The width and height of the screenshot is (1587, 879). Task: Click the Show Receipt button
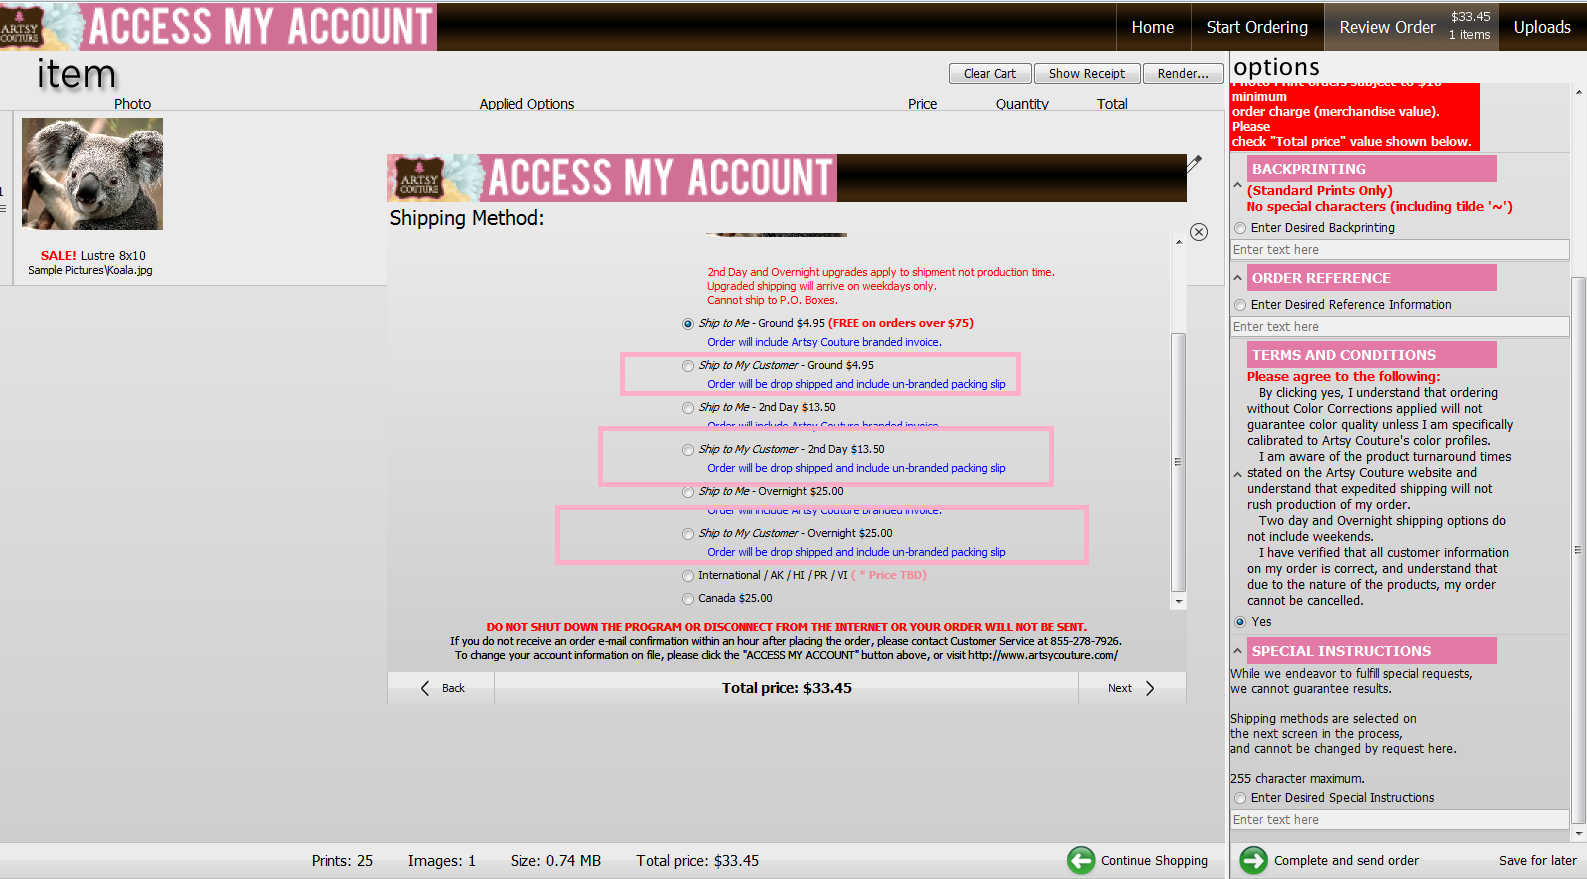click(x=1086, y=74)
